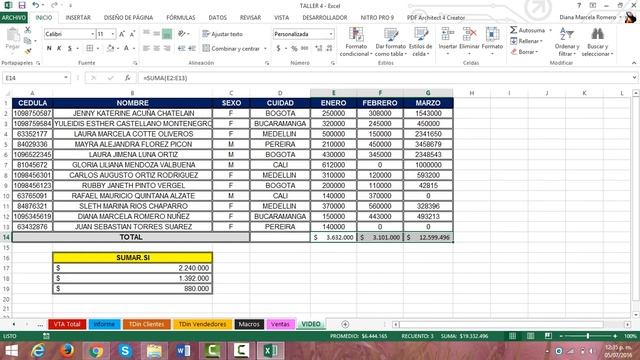
Task: Expand the font size 11 dropdown
Action: tap(113, 34)
